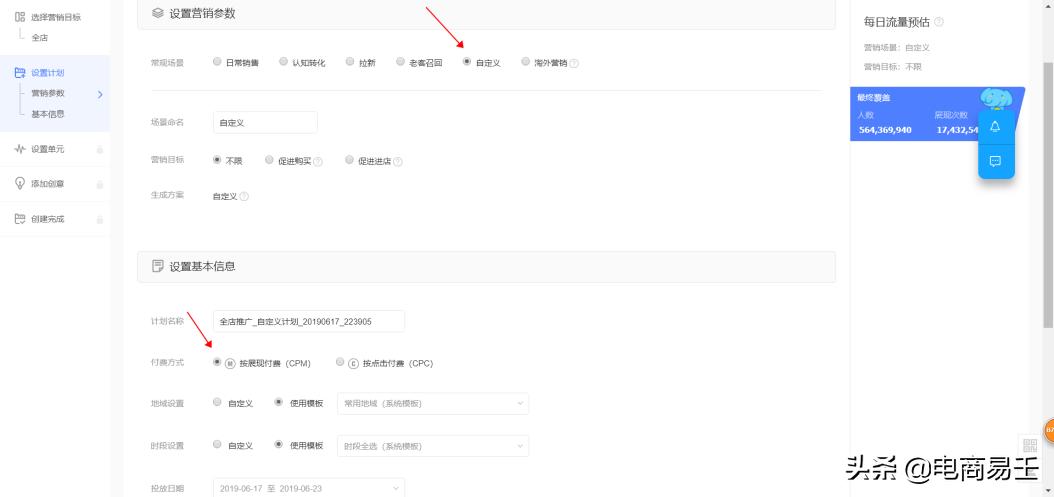Click the blue elephant mascot assistant
1054x497 pixels.
(x=996, y=100)
